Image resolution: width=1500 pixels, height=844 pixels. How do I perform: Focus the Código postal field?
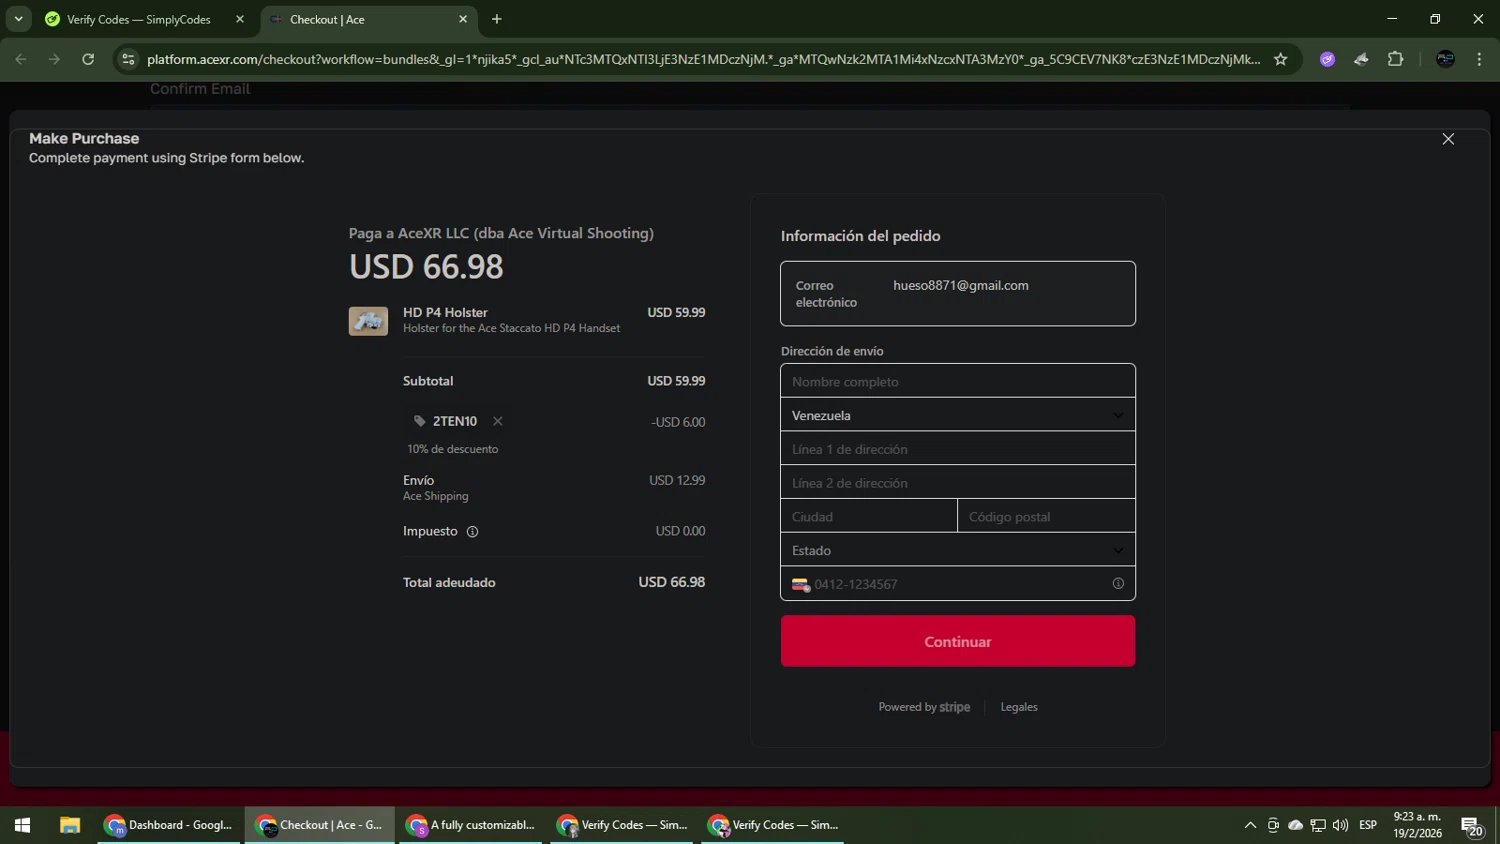1046,516
